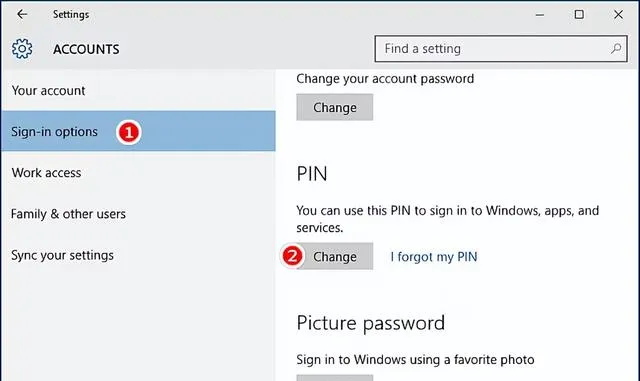Click the back arrow in Settings

click(22, 14)
